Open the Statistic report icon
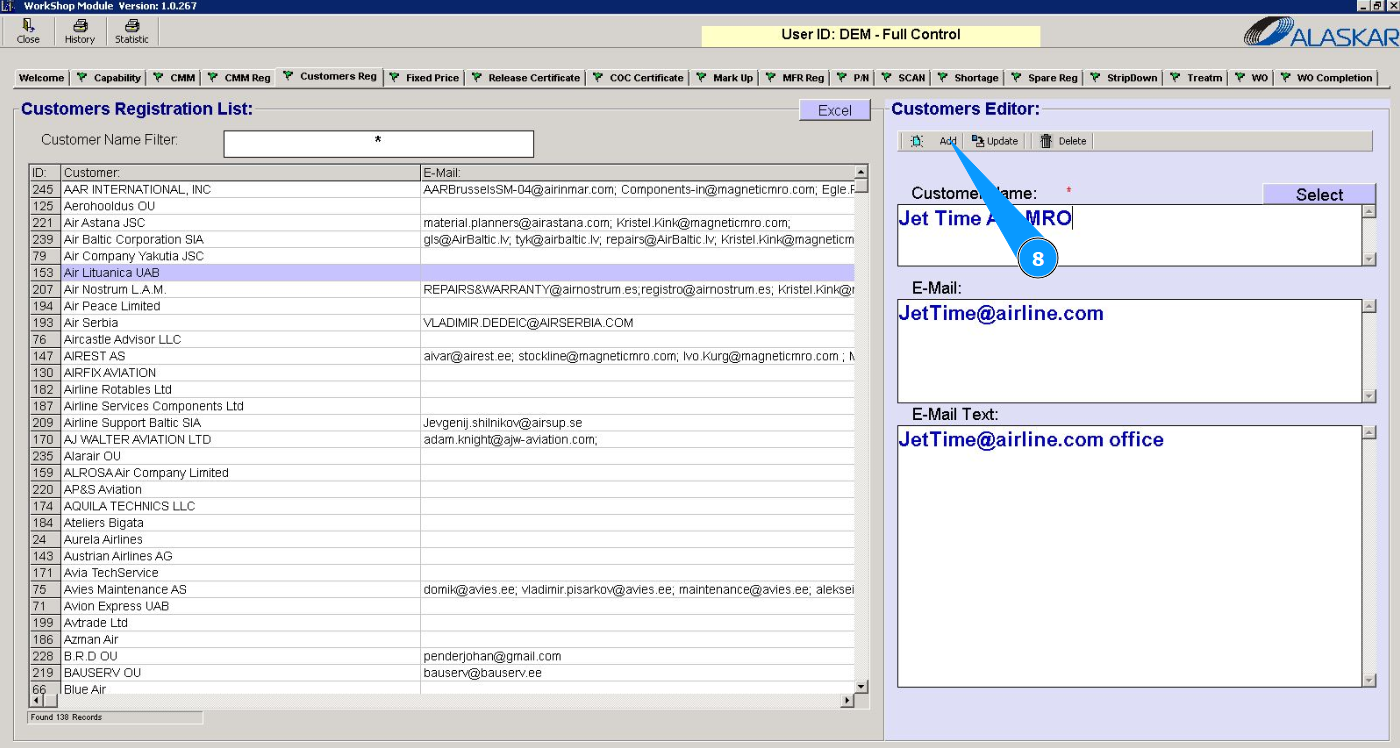Screen dimensions: 1400x749 (x=131, y=26)
